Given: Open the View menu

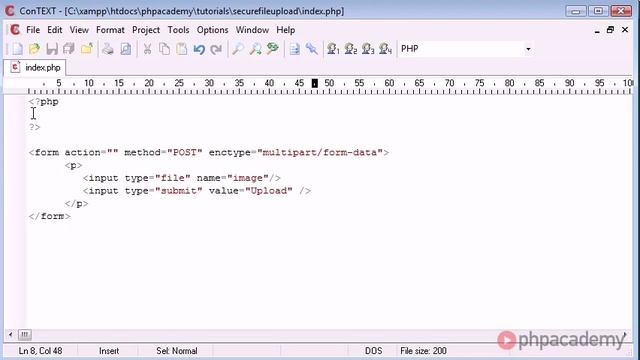Looking at the screenshot, I should [79, 30].
